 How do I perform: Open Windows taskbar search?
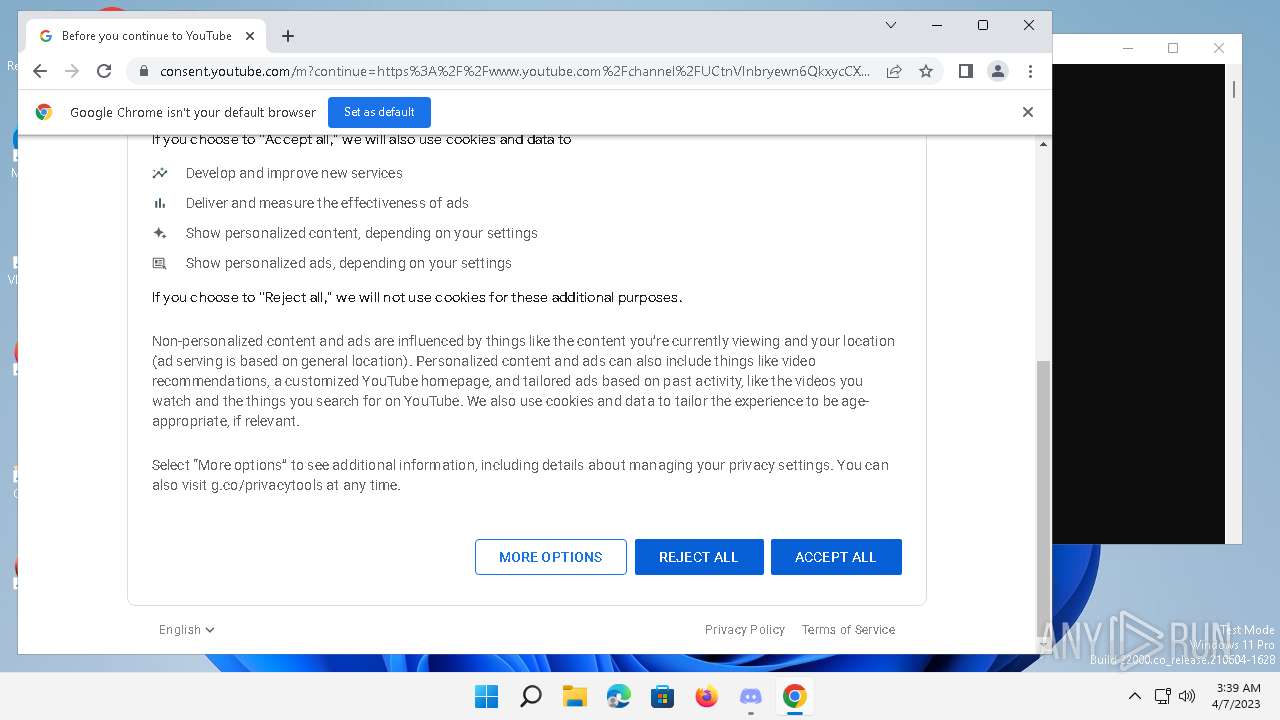tap(531, 697)
